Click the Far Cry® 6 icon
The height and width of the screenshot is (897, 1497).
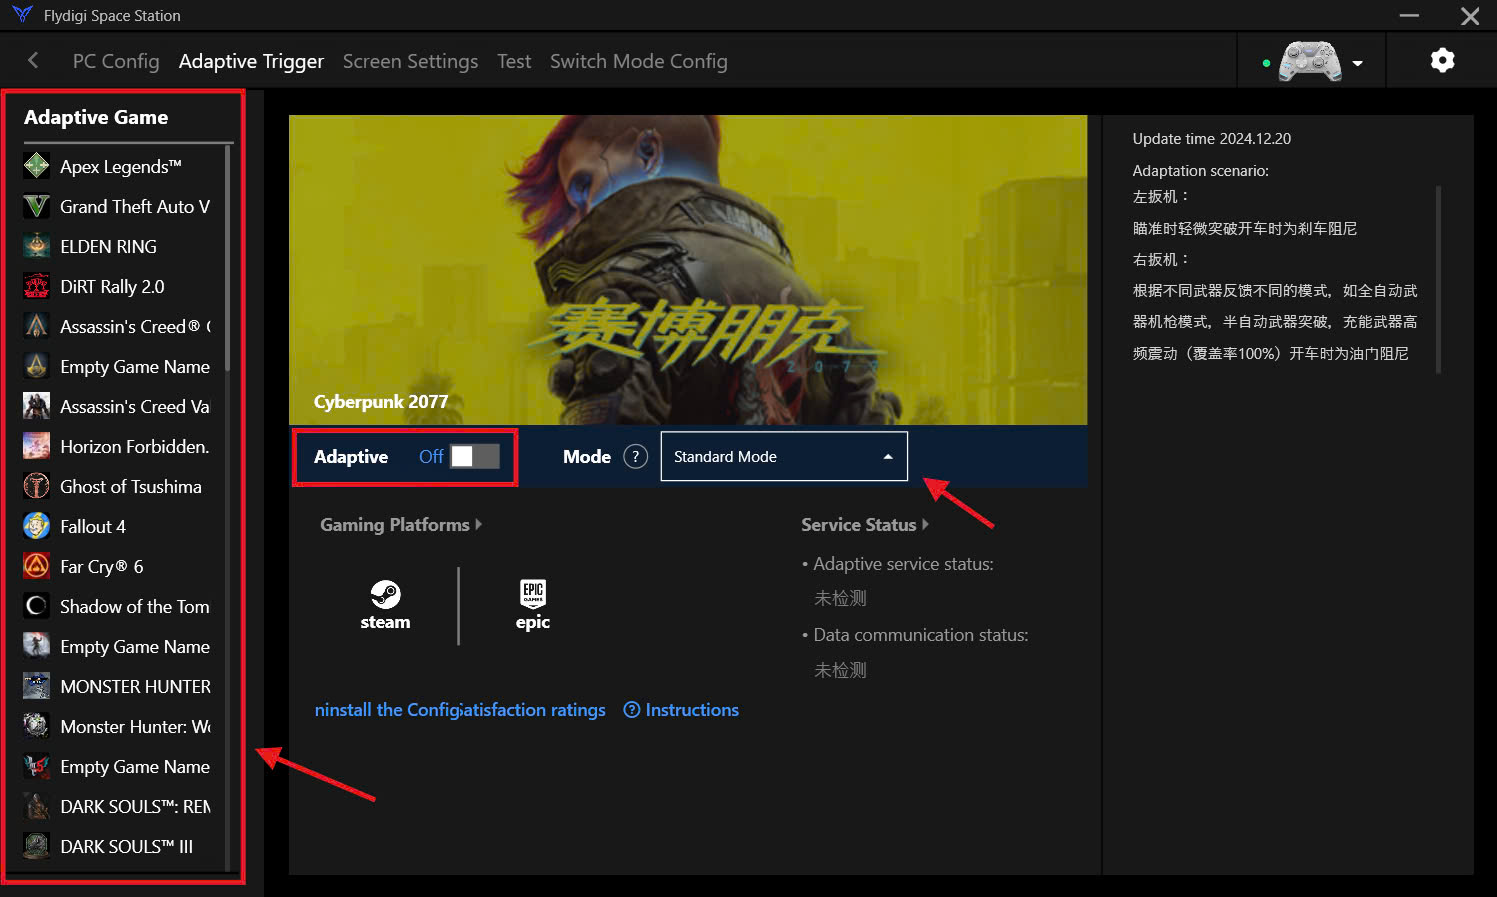(x=36, y=566)
